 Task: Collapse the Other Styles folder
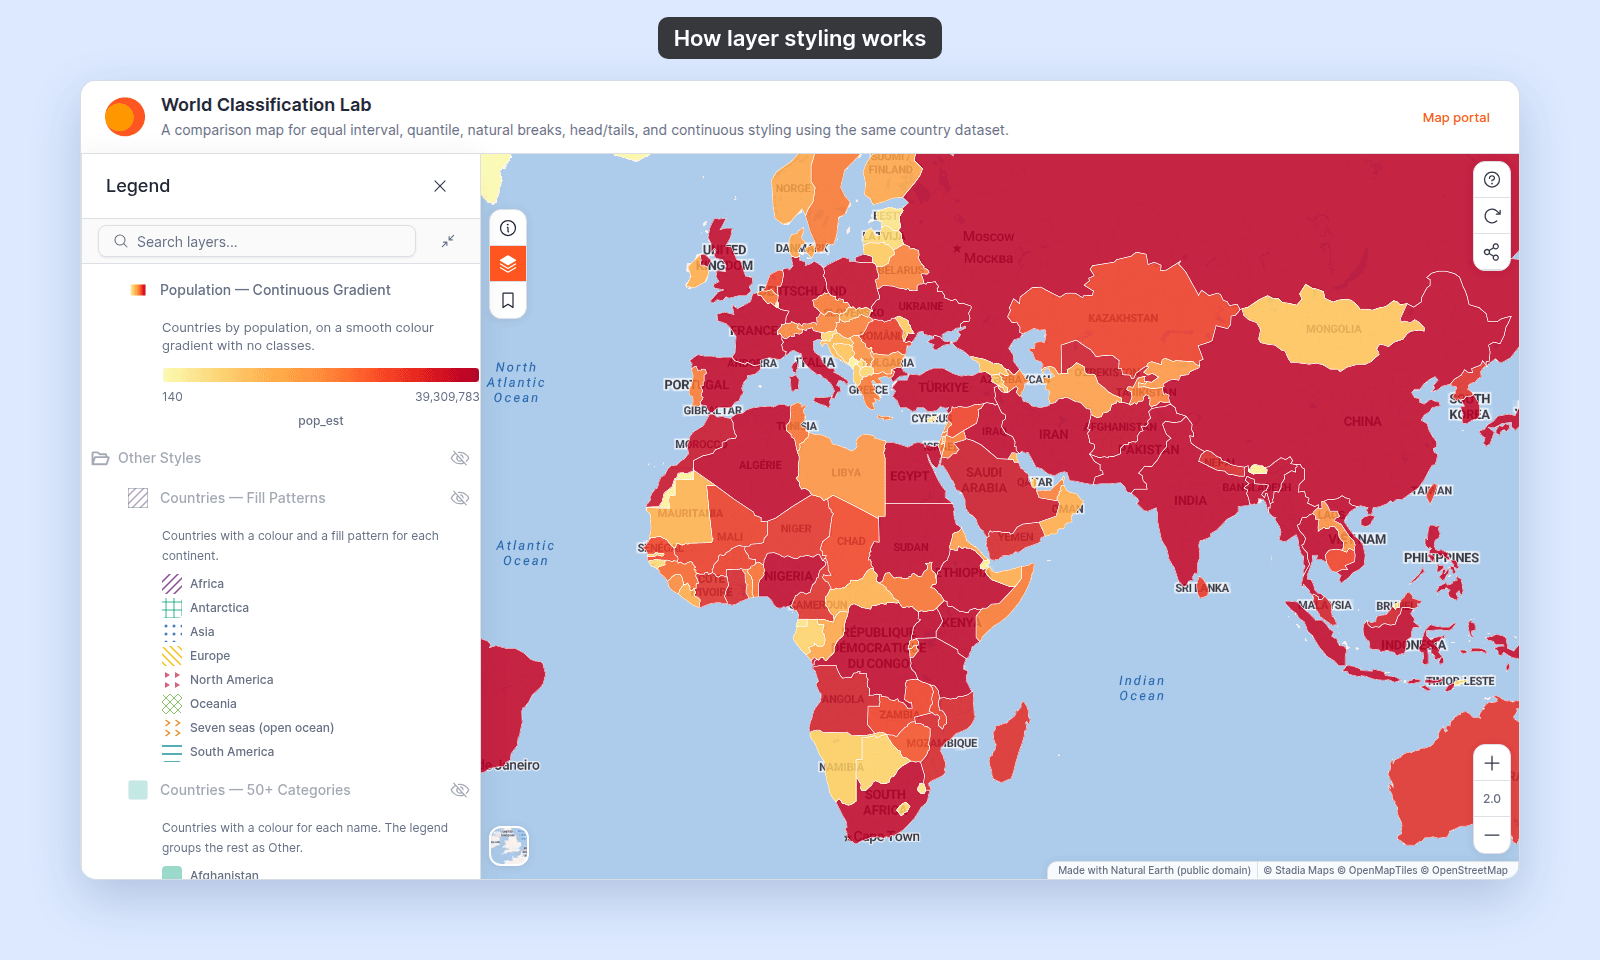[100, 458]
